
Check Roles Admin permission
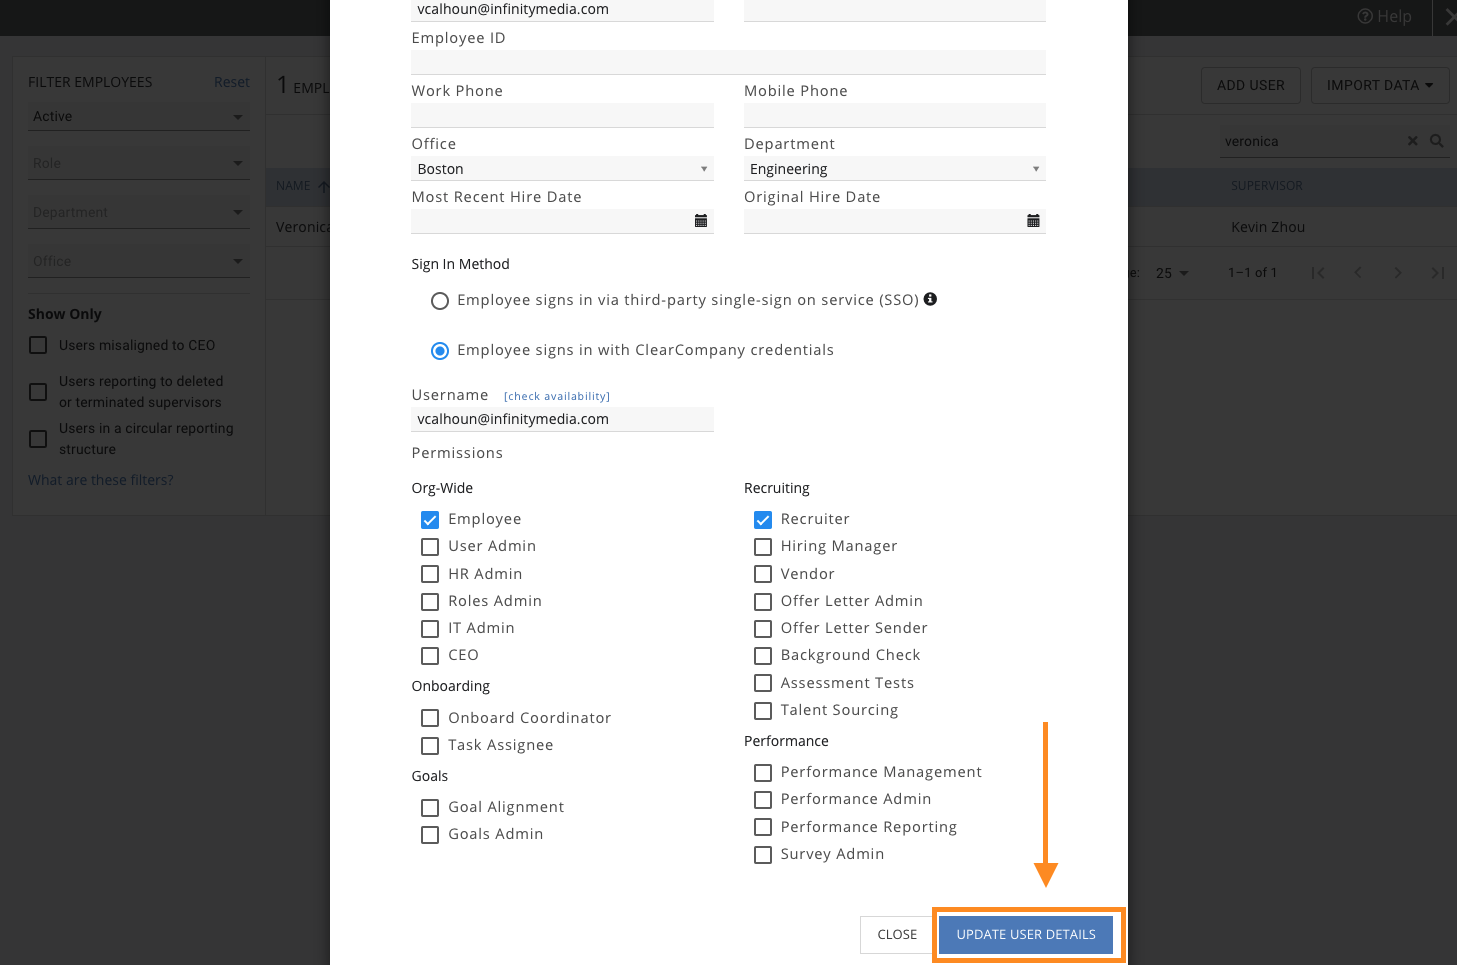[430, 602]
